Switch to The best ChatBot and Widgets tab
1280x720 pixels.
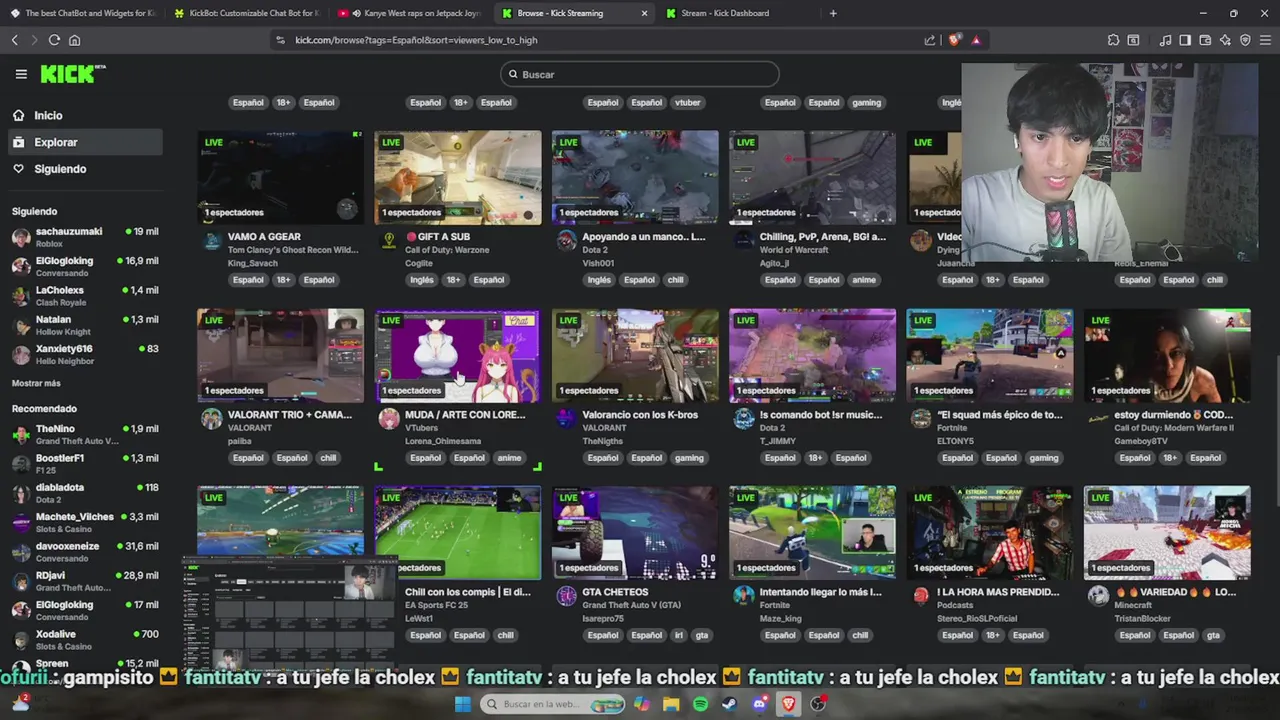pyautogui.click(x=82, y=13)
